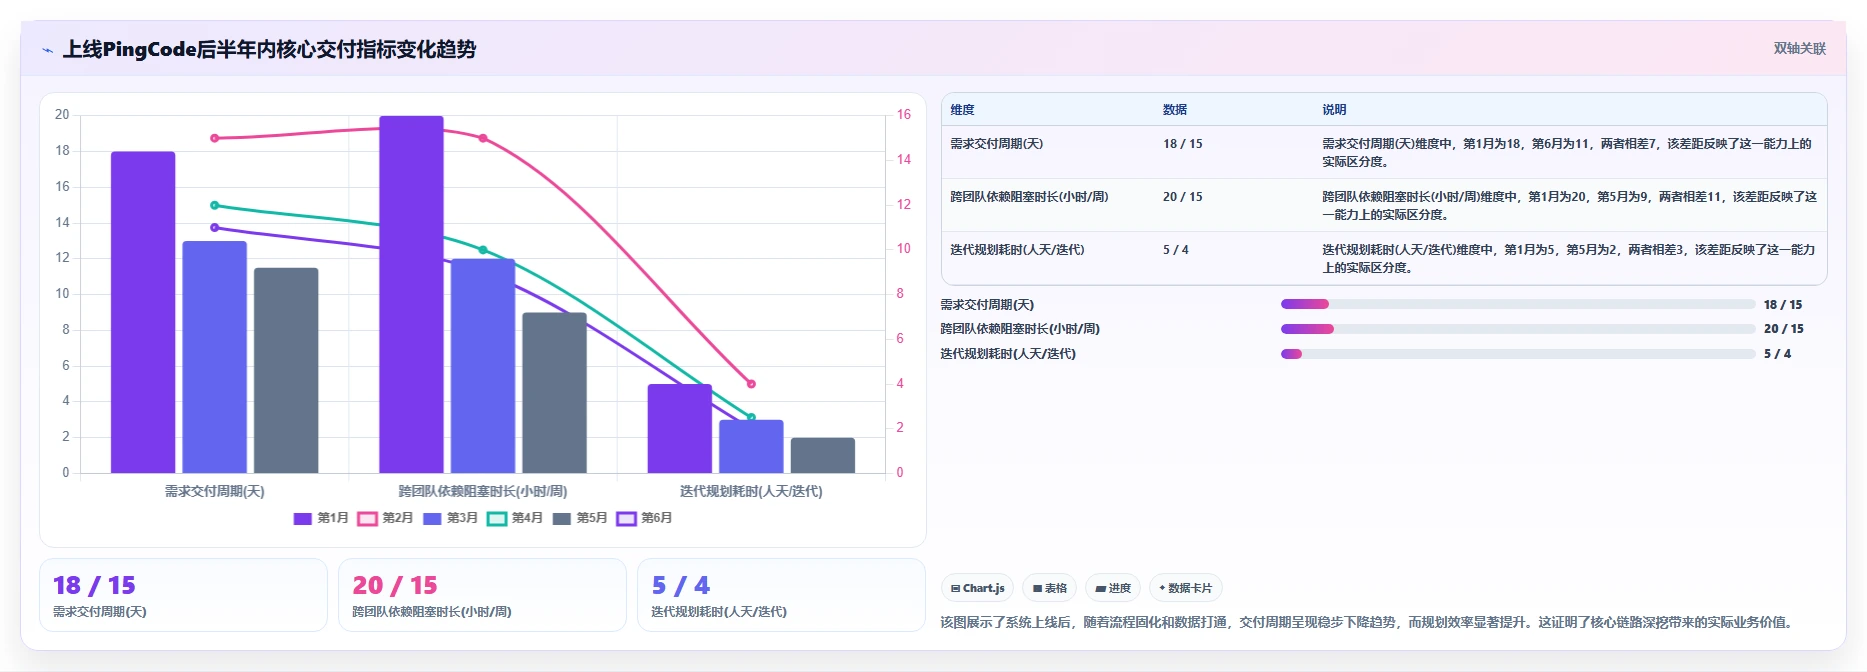Click the purple 第1月 bar in 迭代规划耗时 group
This screenshot has width=1867, height=672.
[680, 428]
